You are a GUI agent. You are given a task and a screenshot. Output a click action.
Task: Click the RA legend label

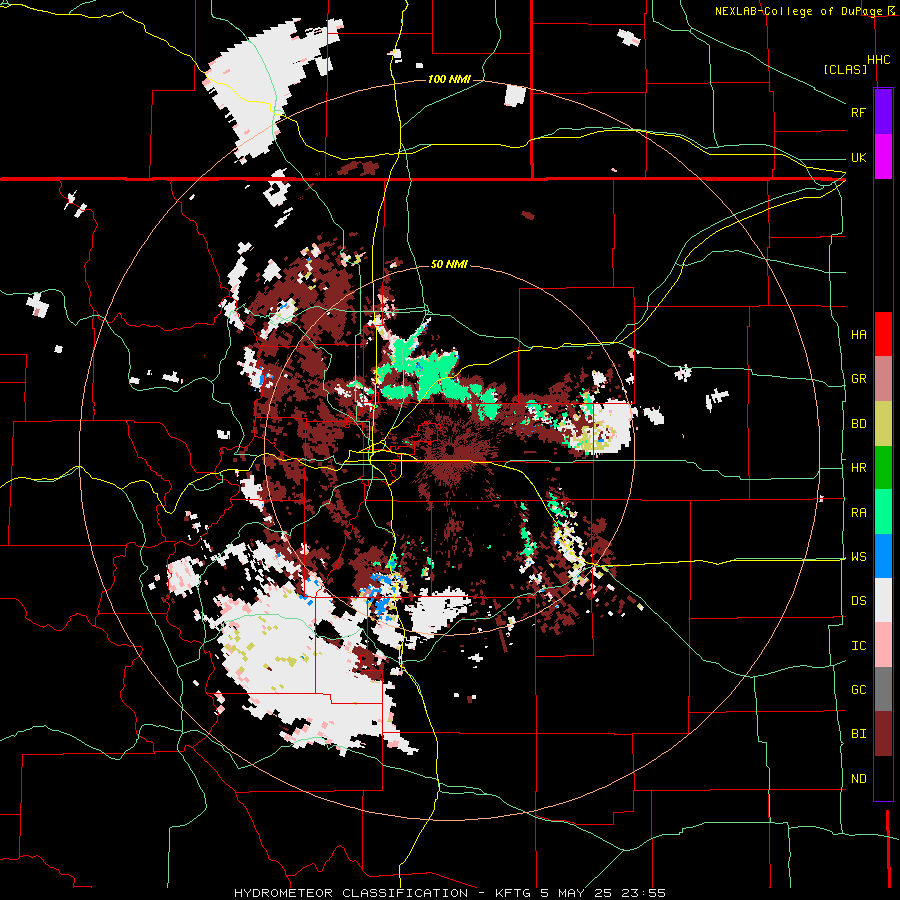(858, 512)
